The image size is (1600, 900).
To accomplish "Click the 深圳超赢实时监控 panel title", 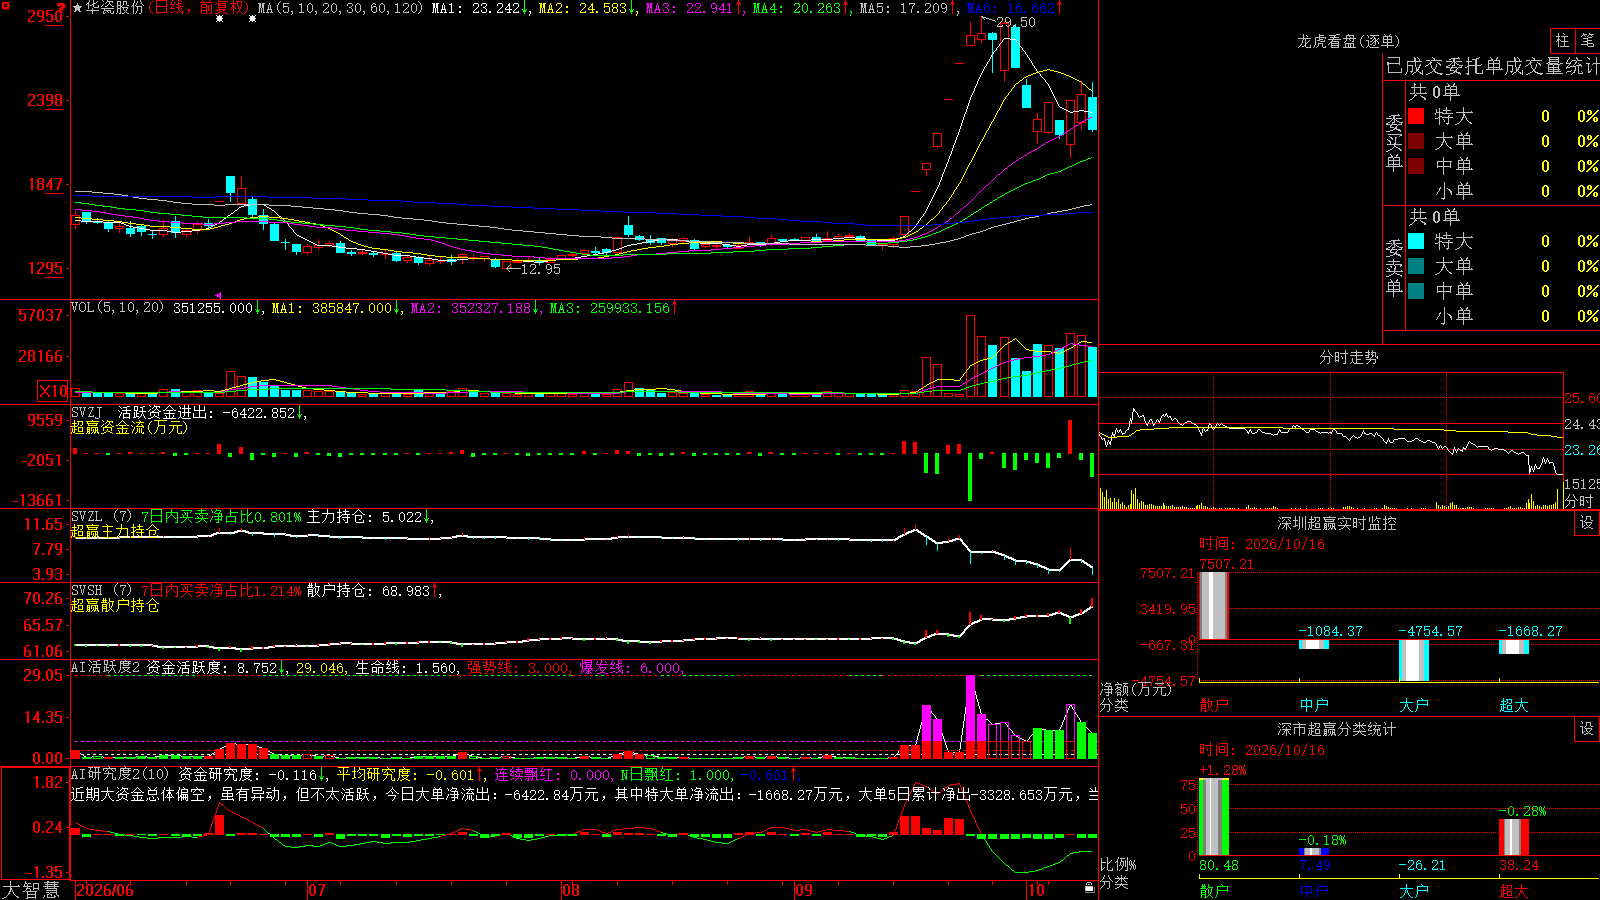I will point(1337,523).
